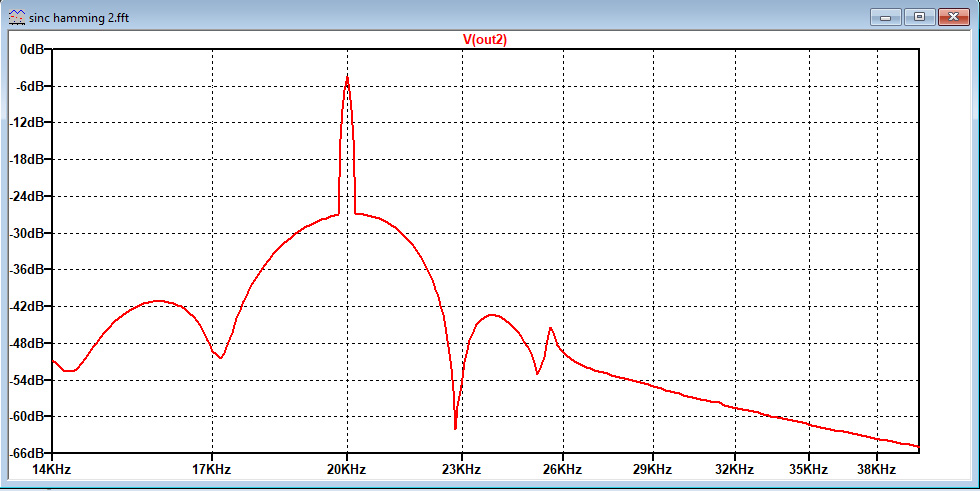This screenshot has height=491, width=980.
Task: Click the -48dB vertical axis label
Action: coord(27,343)
